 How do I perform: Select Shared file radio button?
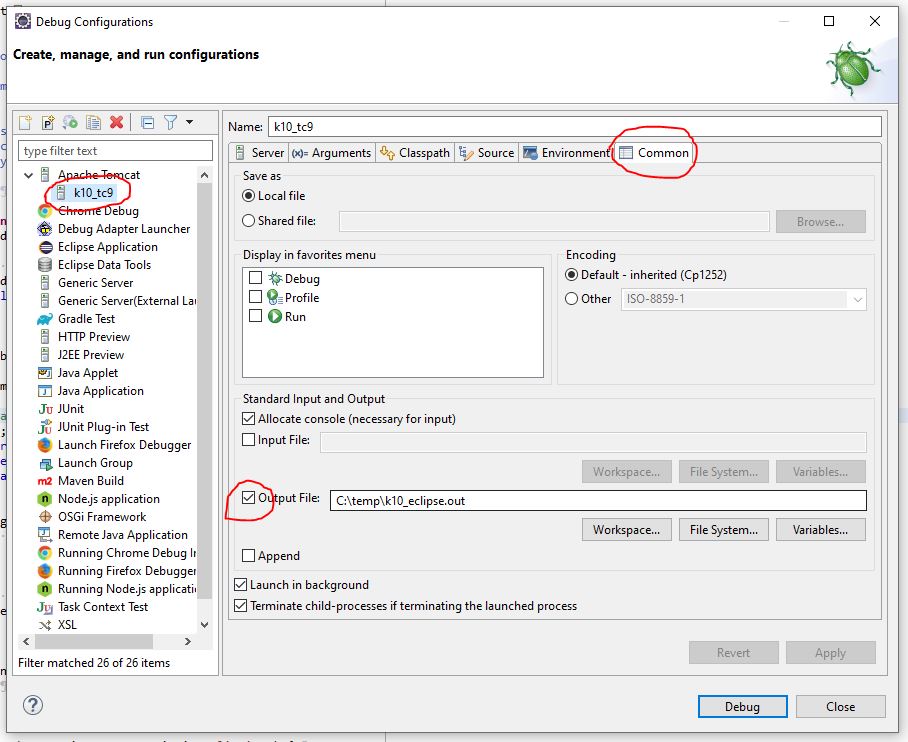(x=248, y=221)
